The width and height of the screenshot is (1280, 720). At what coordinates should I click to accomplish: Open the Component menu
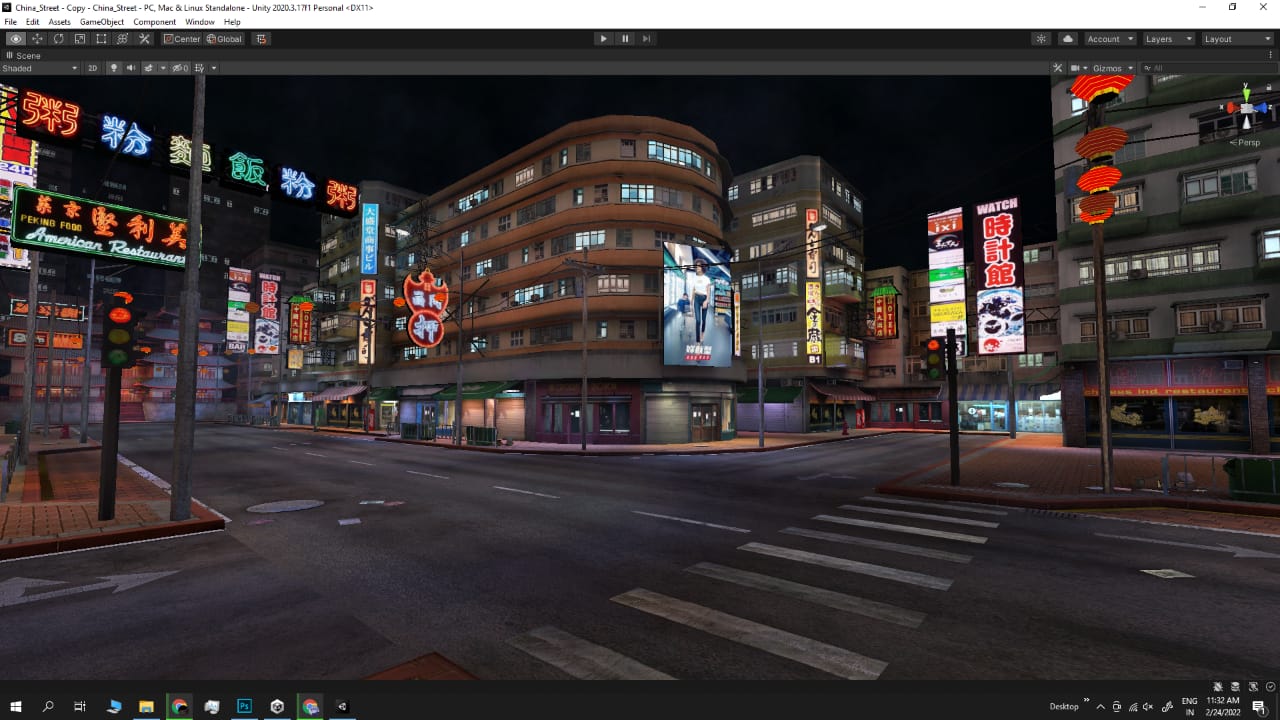(154, 22)
